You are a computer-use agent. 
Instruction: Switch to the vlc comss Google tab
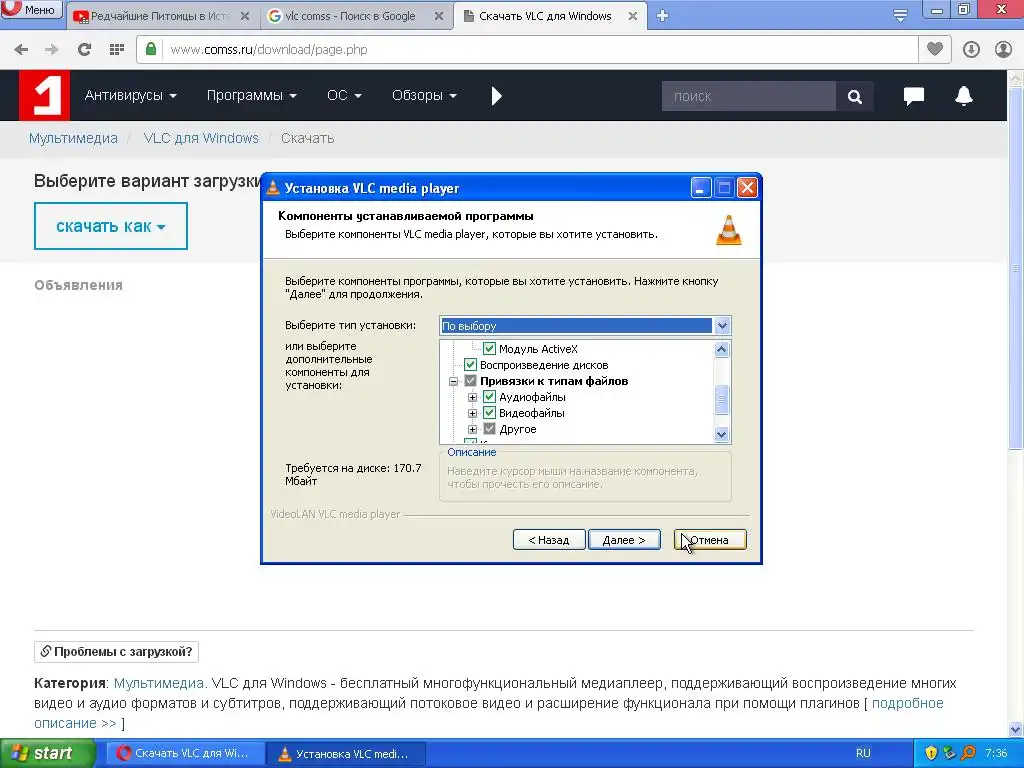tap(350, 16)
